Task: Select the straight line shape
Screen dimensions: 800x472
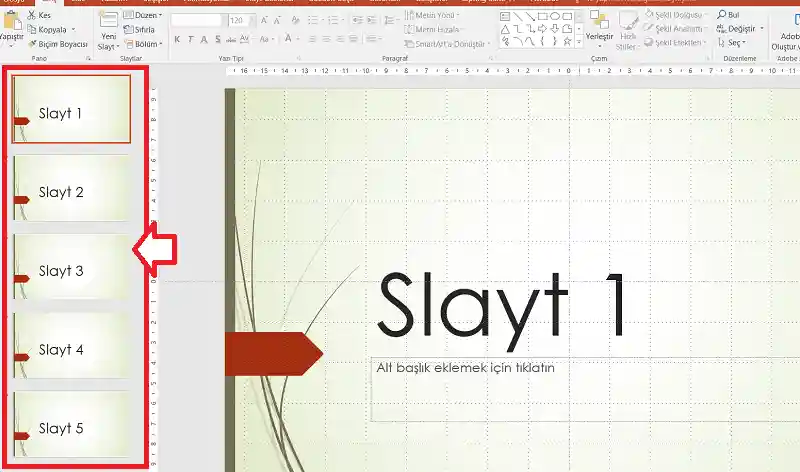Action: [x=517, y=16]
